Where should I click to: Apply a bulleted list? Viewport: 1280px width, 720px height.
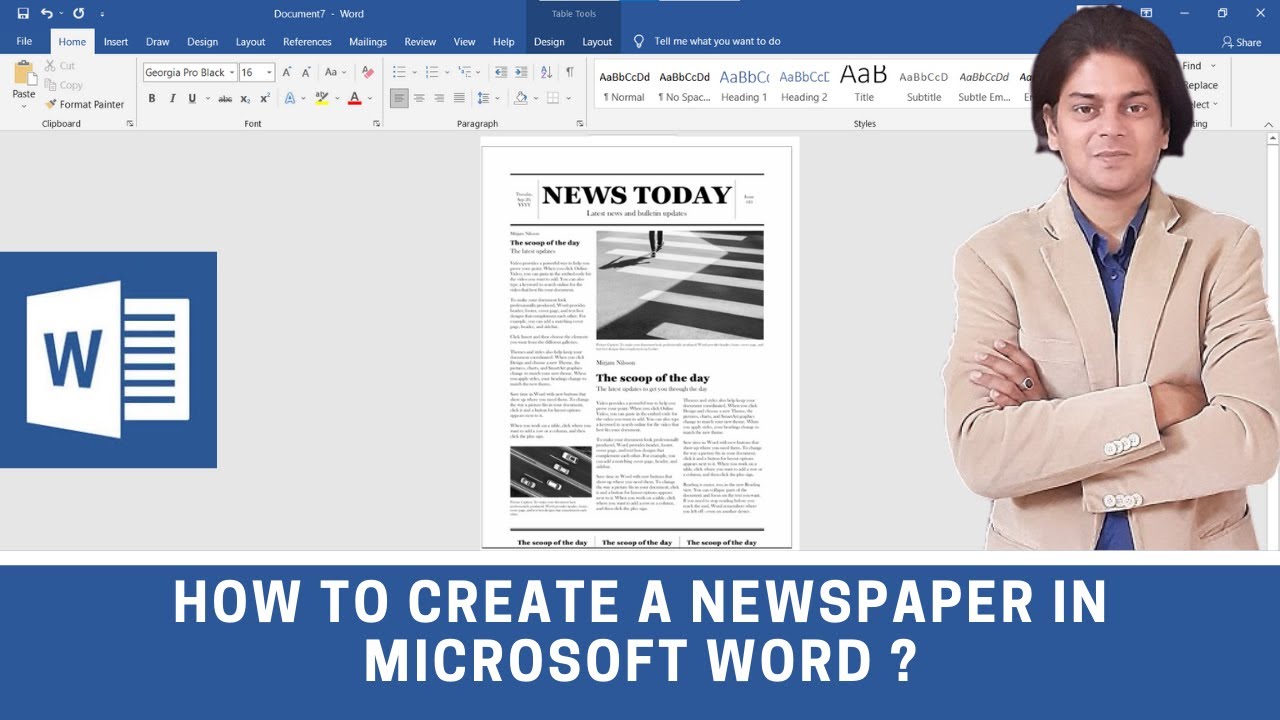click(399, 72)
